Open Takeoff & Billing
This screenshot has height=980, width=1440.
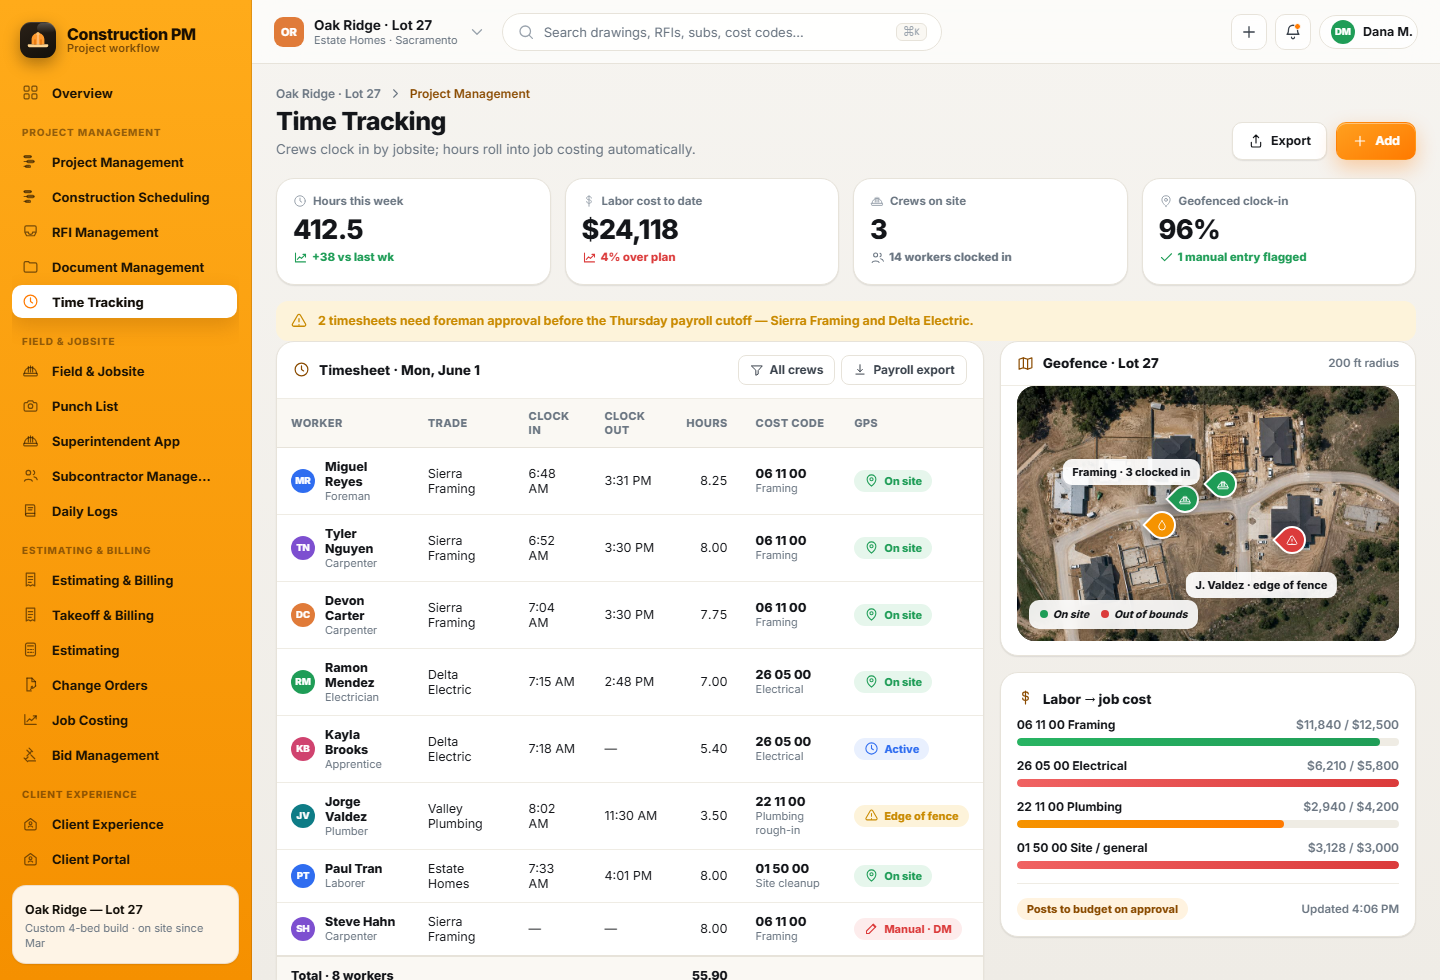[124, 615]
